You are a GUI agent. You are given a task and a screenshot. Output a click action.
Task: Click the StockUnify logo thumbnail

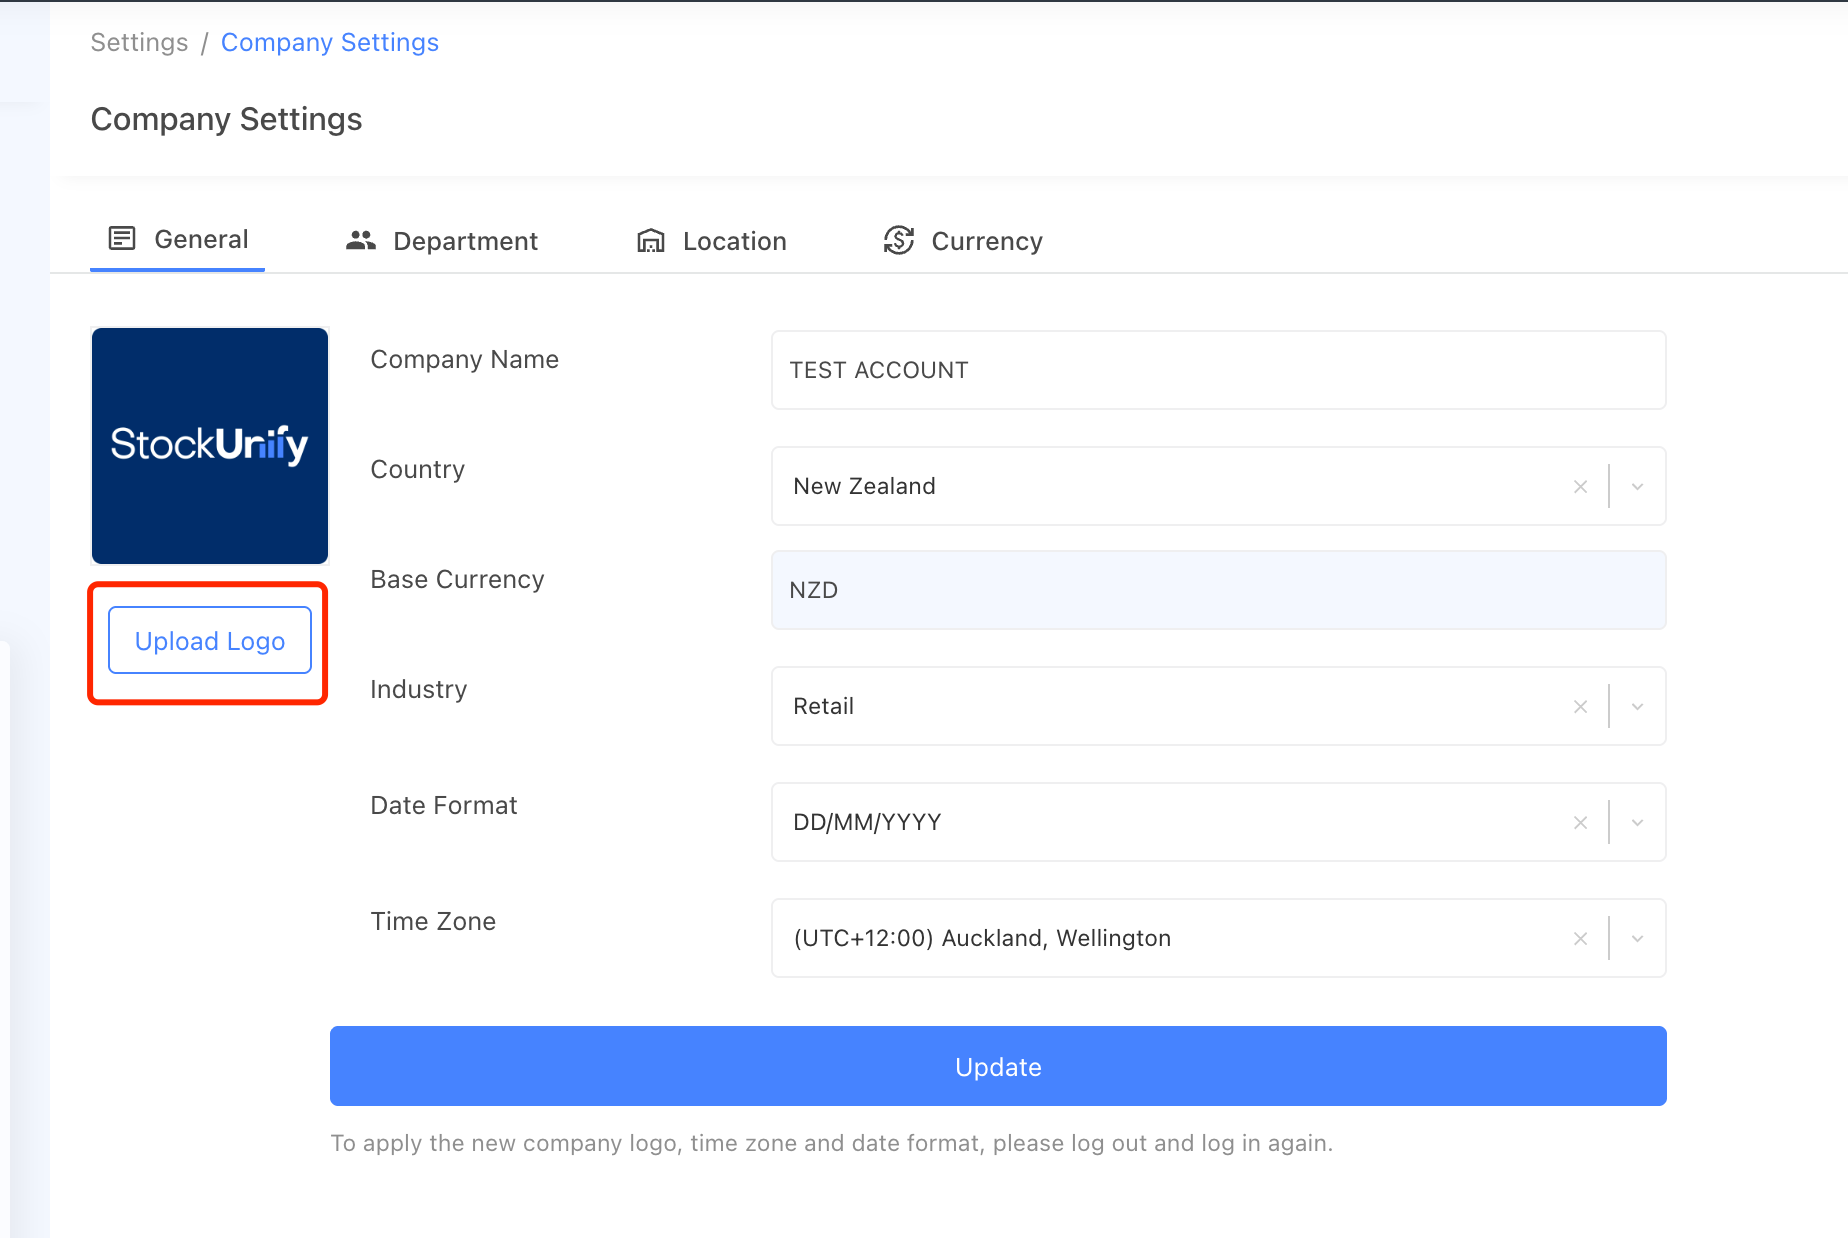point(210,446)
